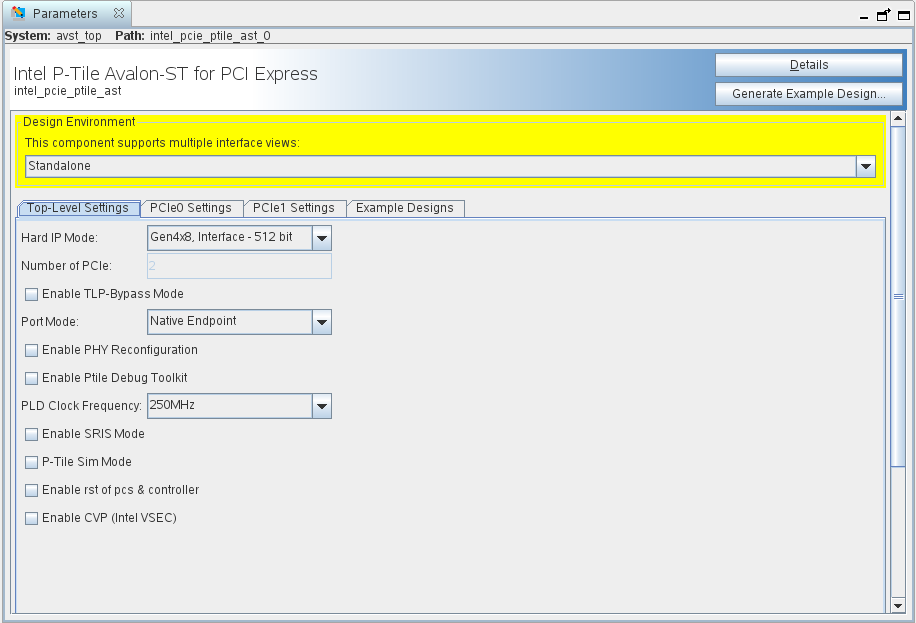This screenshot has height=623, width=916.
Task: Open the Details button
Action: pos(809,65)
